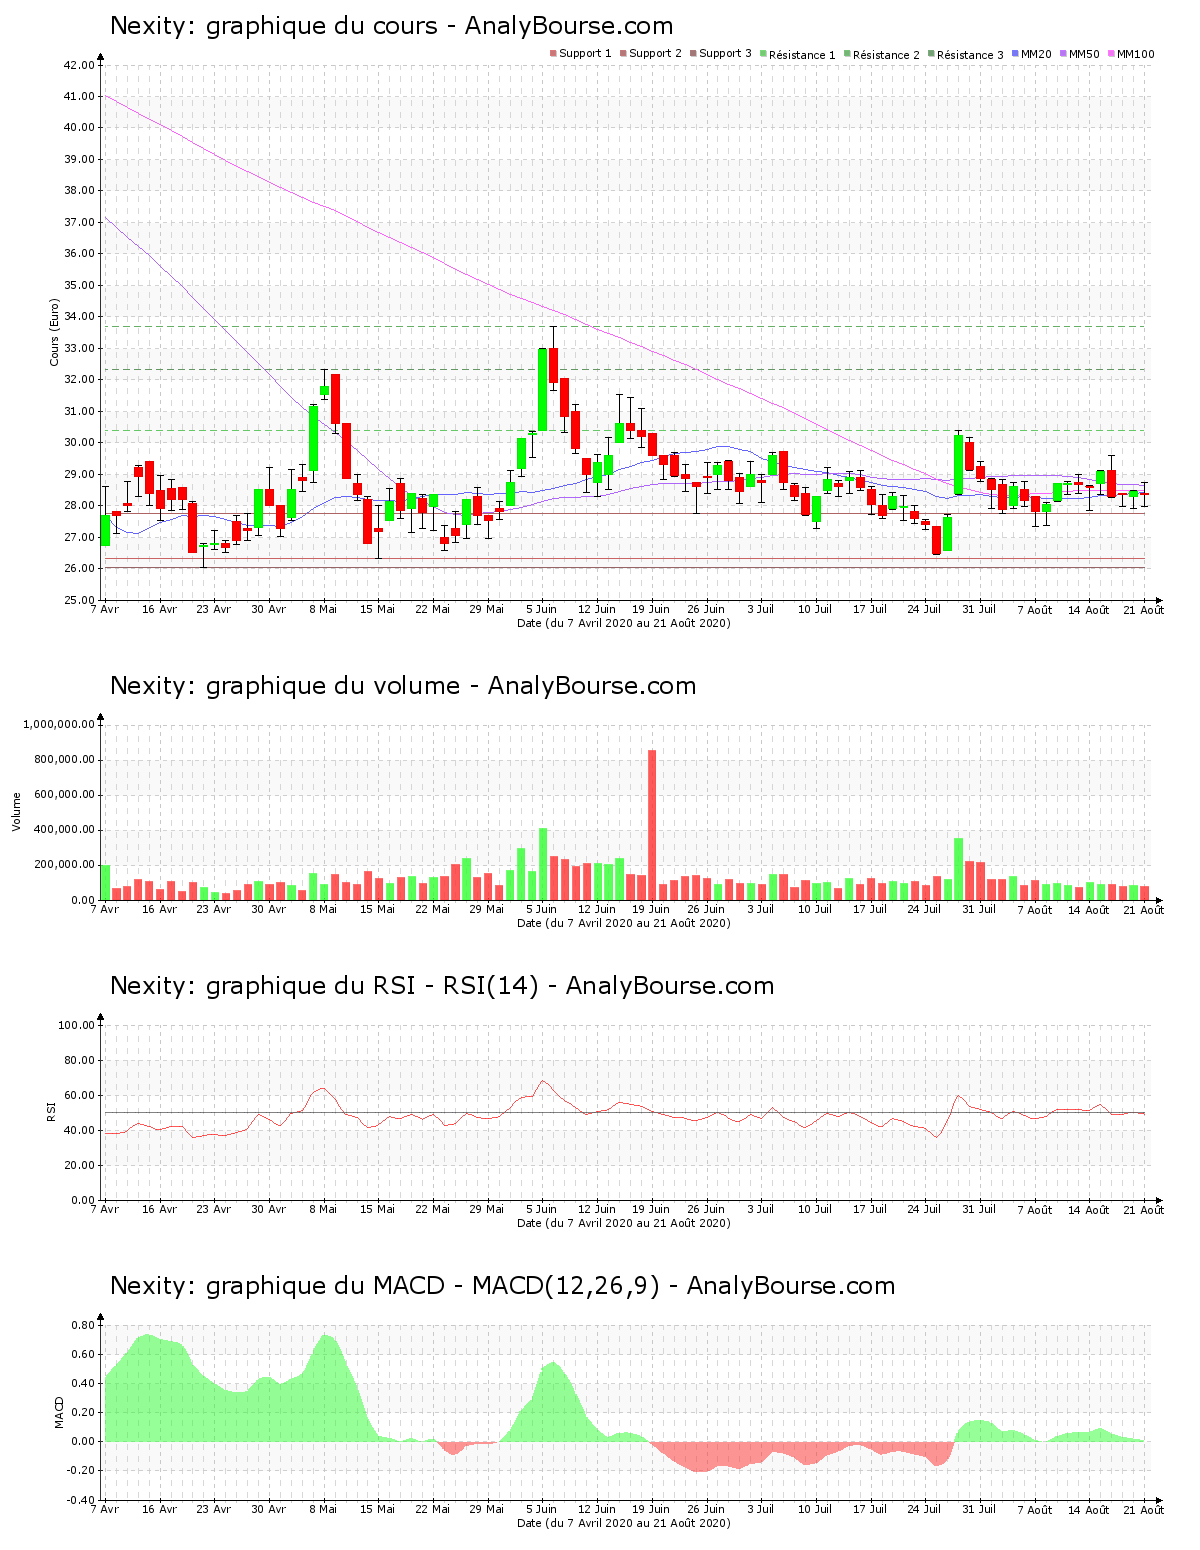Click the -0.40 MACD axis value

(x=81, y=1500)
